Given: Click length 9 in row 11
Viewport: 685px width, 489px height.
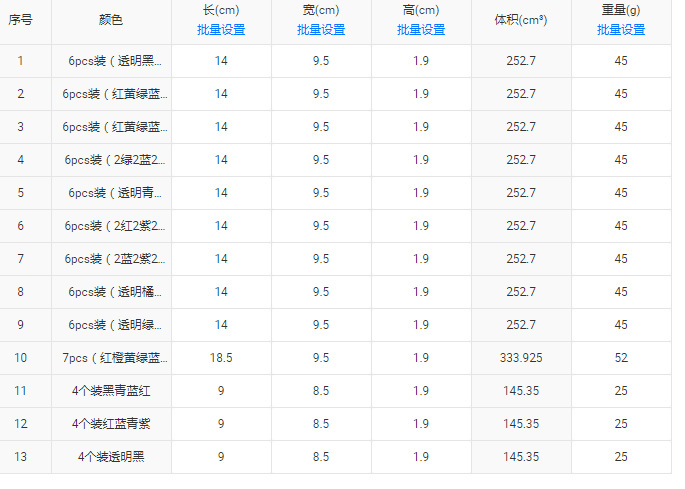Looking at the screenshot, I should point(221,391).
